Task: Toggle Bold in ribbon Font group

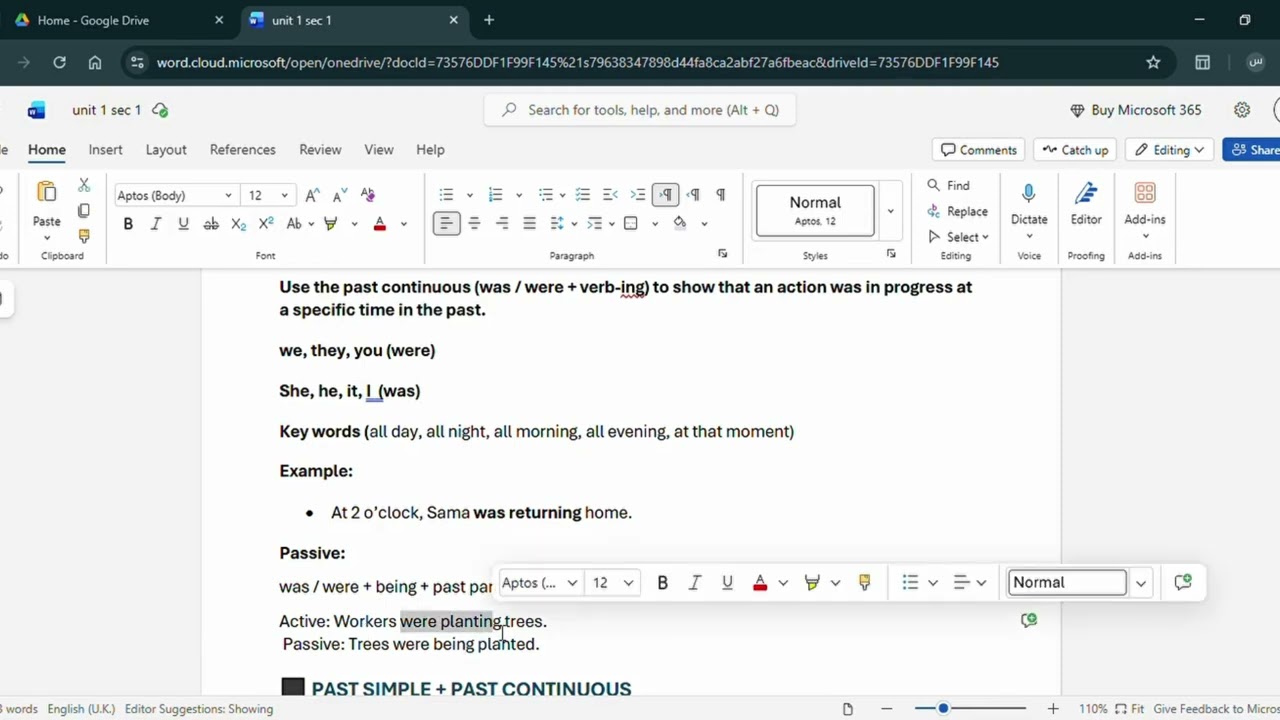Action: pyautogui.click(x=128, y=224)
